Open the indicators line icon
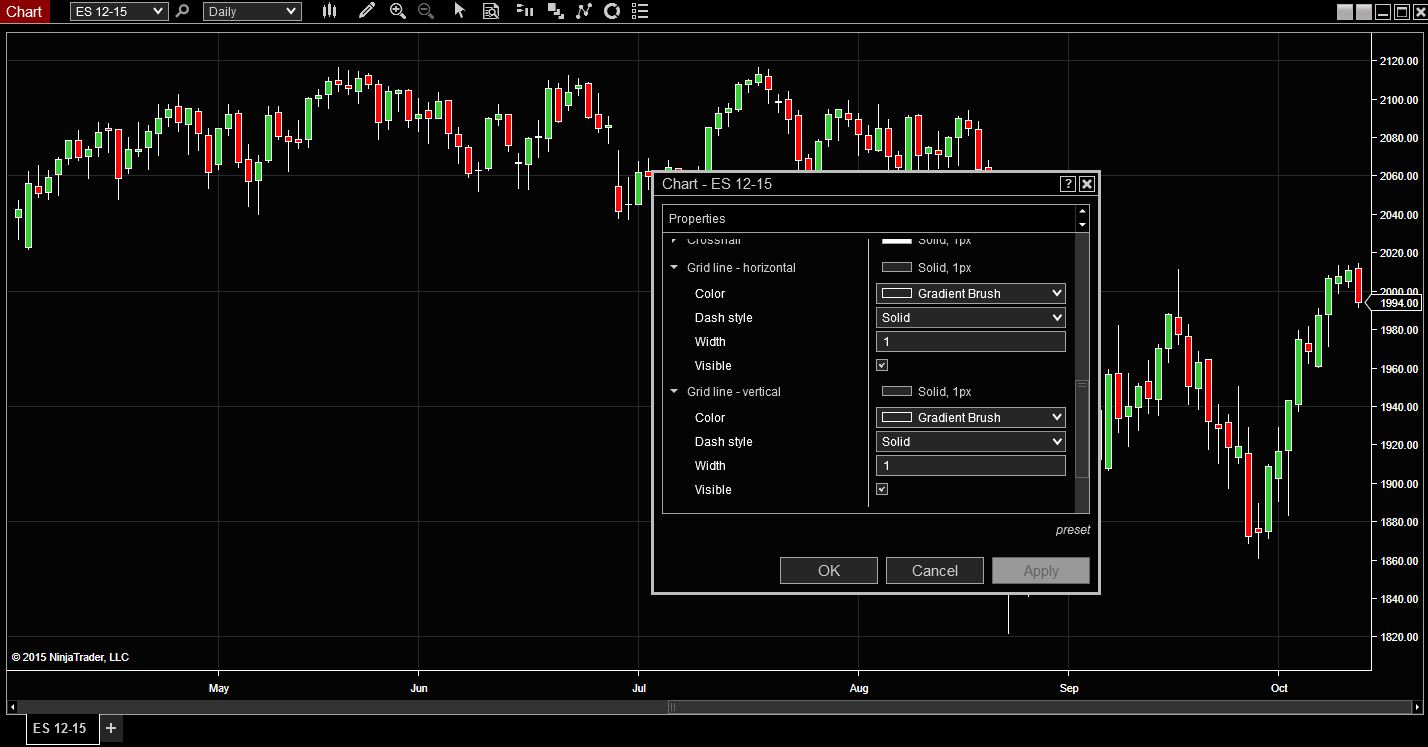1428x747 pixels. (x=585, y=11)
